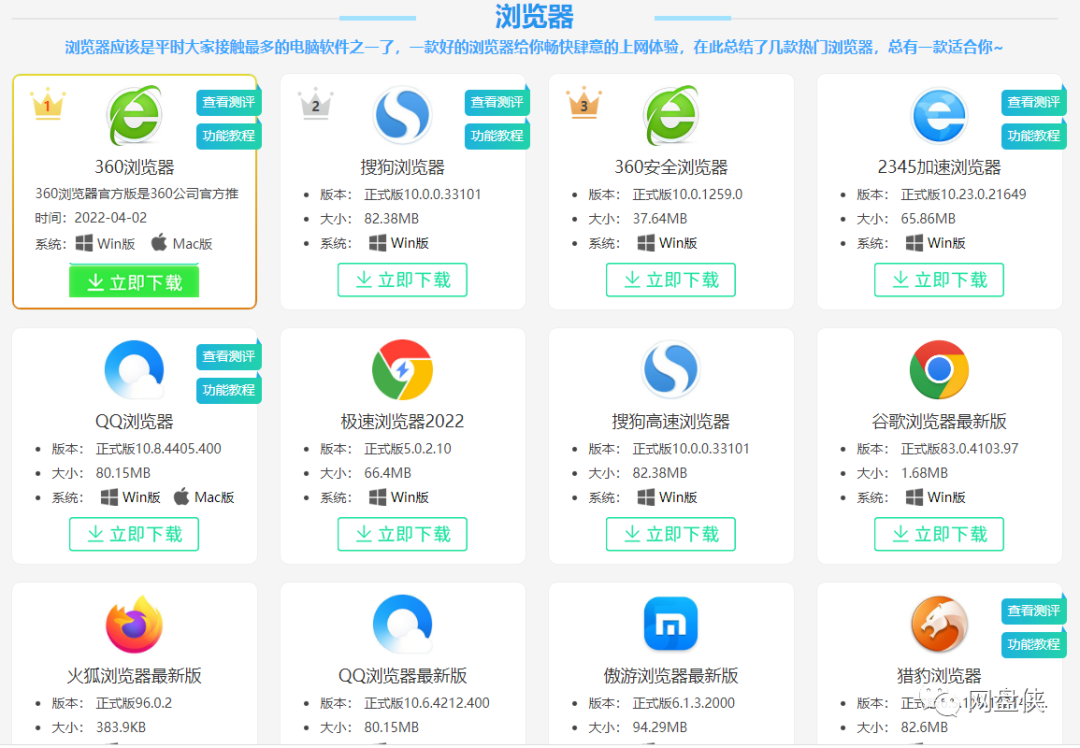Click the 搜狗浏览器 logo icon
Image resolution: width=1080 pixels, height=748 pixels.
[x=402, y=115]
